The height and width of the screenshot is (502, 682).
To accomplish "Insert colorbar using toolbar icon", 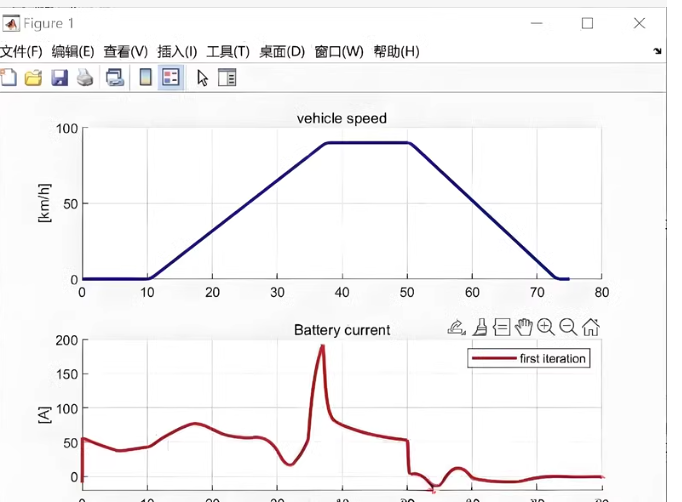I will (145, 77).
